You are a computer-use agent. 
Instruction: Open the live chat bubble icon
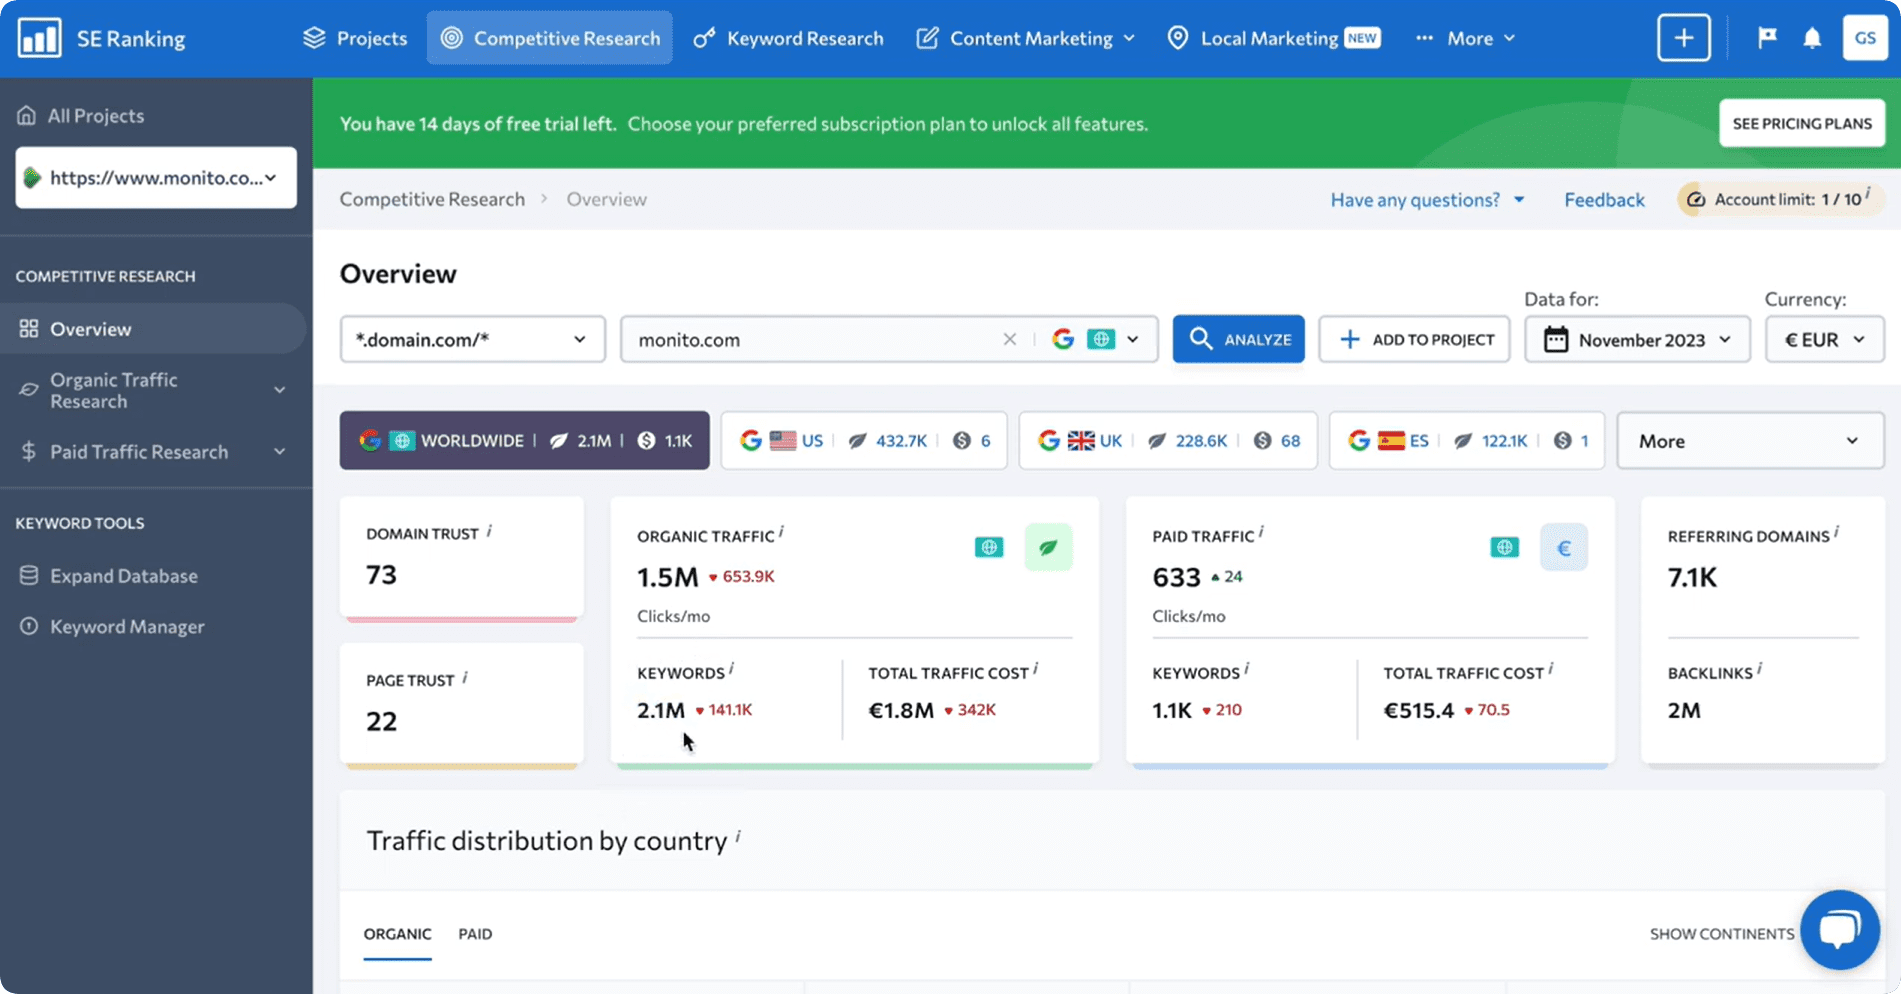point(1840,929)
